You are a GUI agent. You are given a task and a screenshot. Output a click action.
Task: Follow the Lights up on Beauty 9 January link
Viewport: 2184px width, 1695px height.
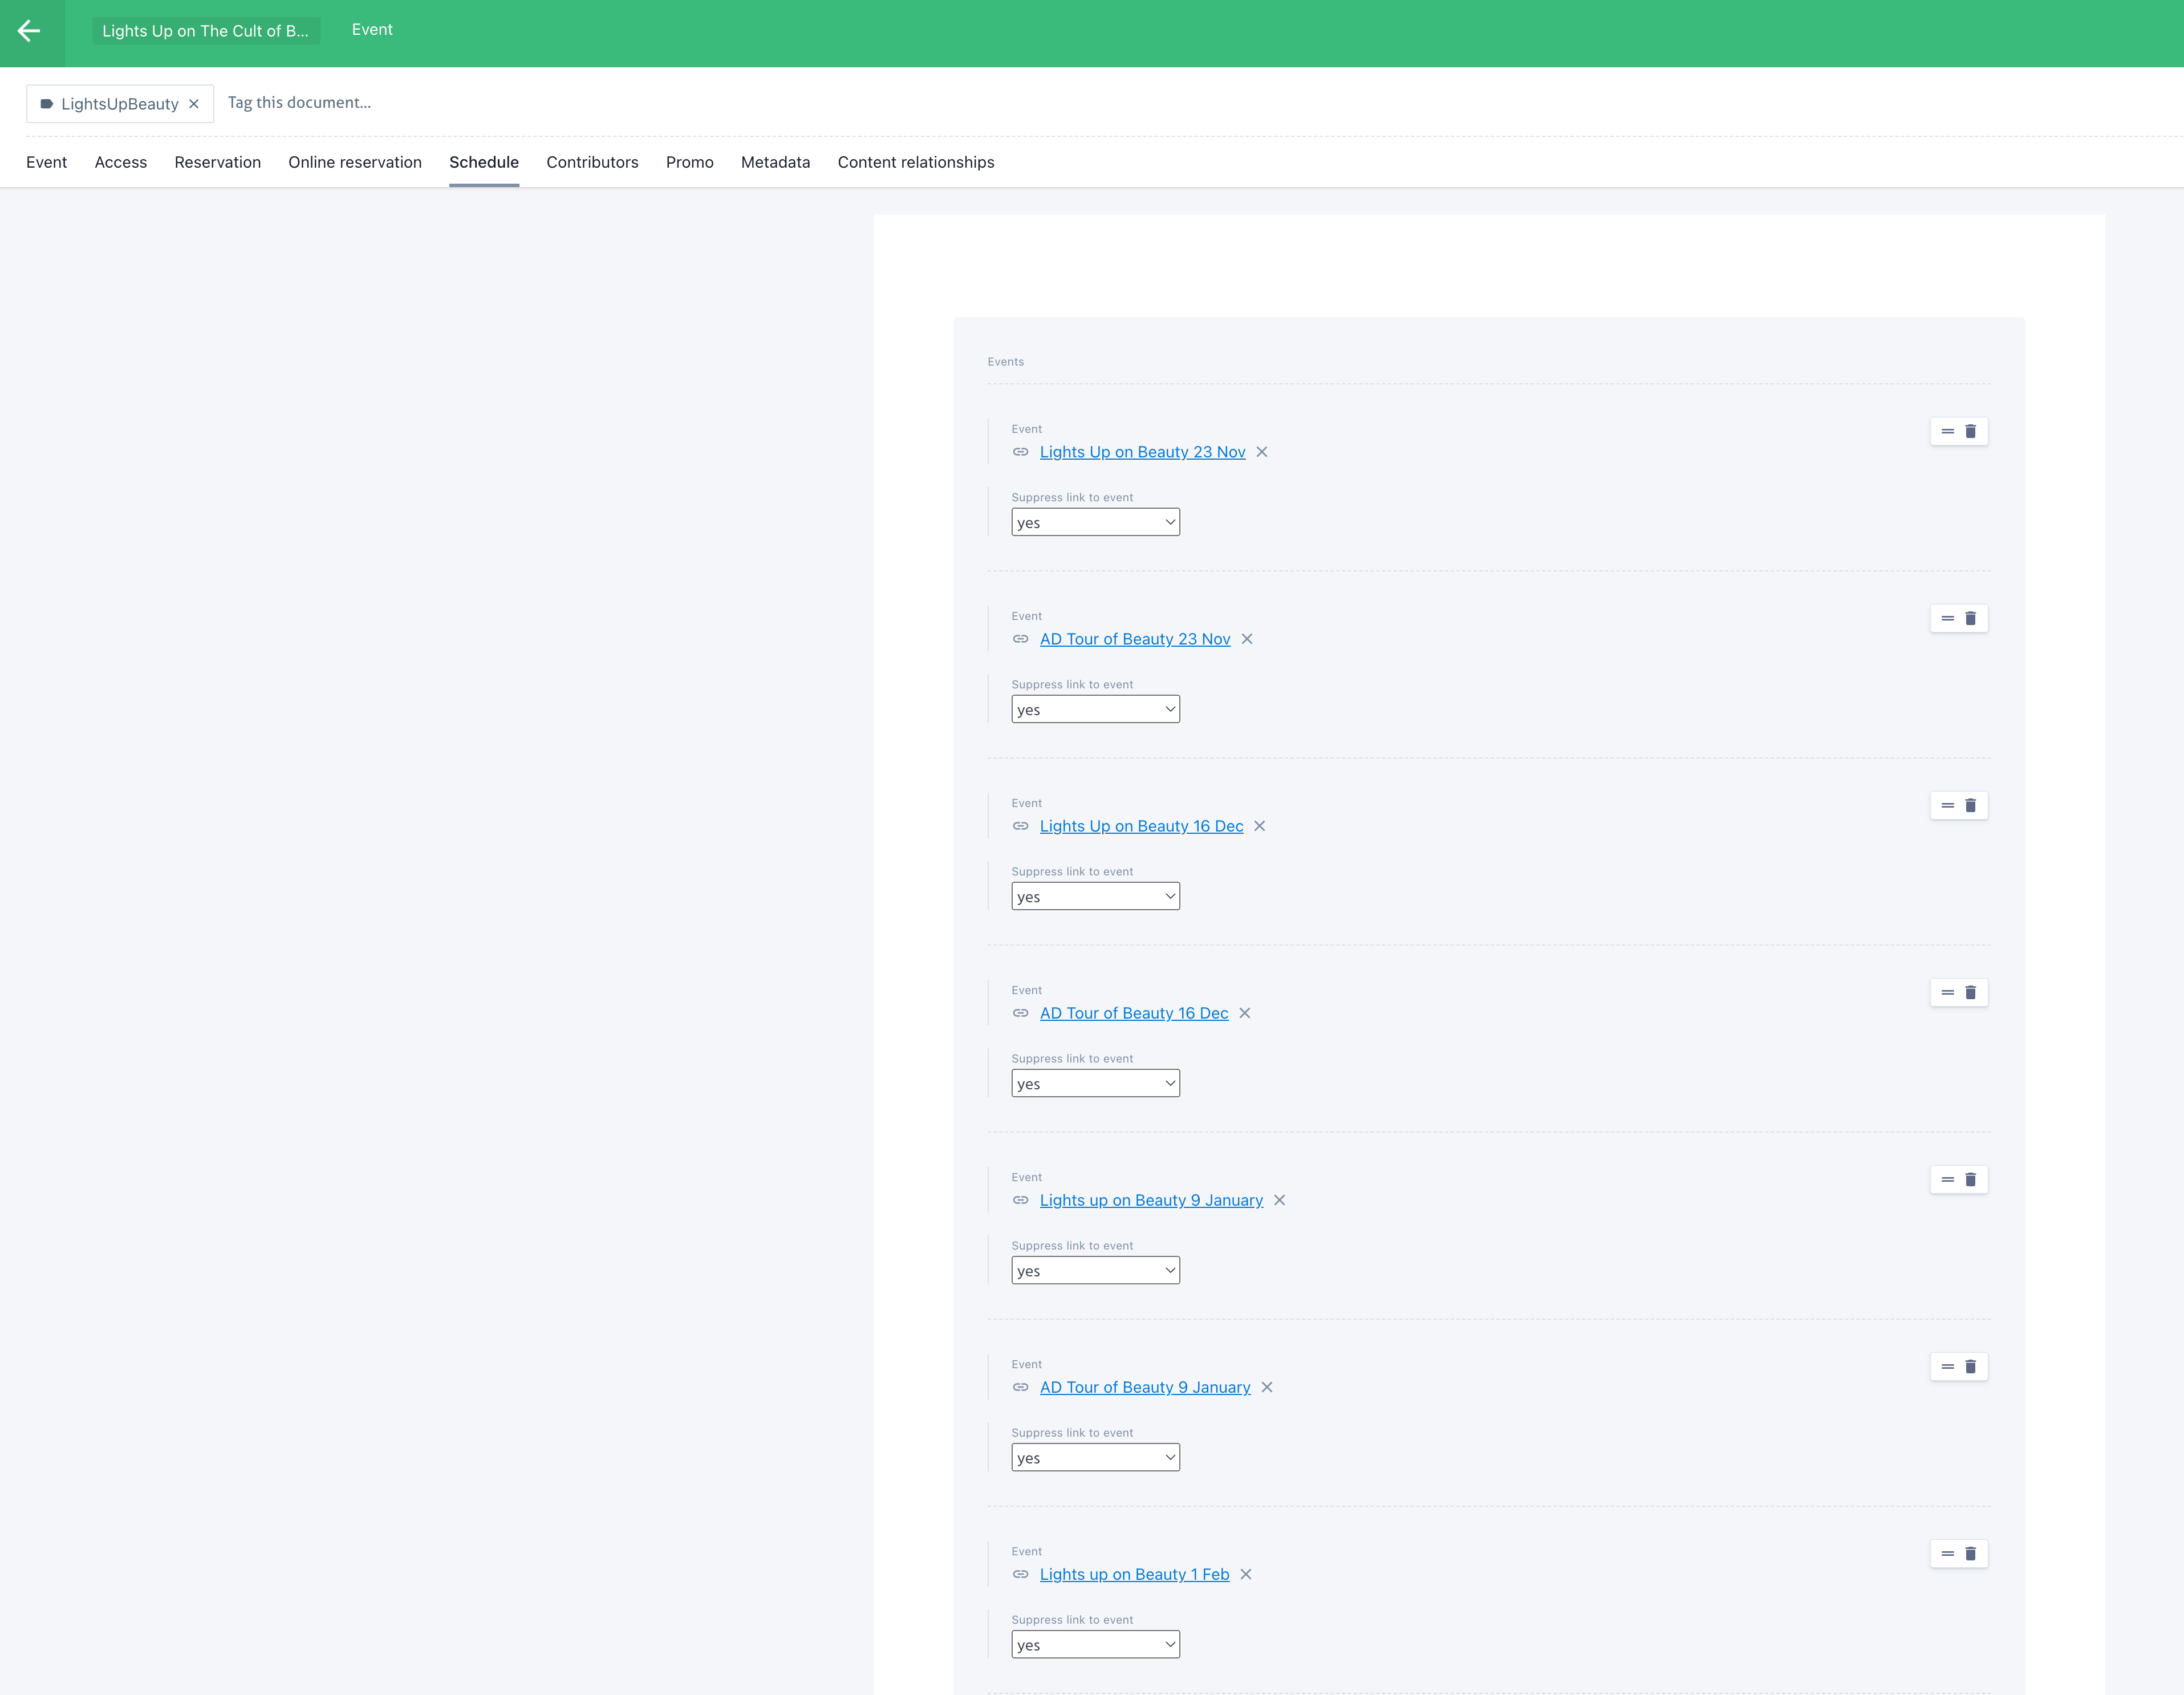(x=1151, y=1200)
